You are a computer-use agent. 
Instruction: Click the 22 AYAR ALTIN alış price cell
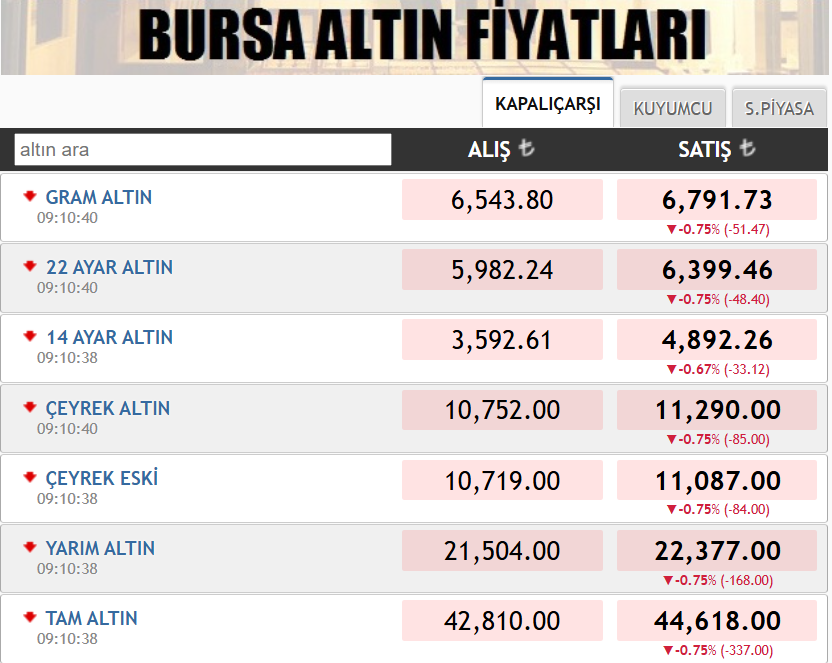pos(502,269)
